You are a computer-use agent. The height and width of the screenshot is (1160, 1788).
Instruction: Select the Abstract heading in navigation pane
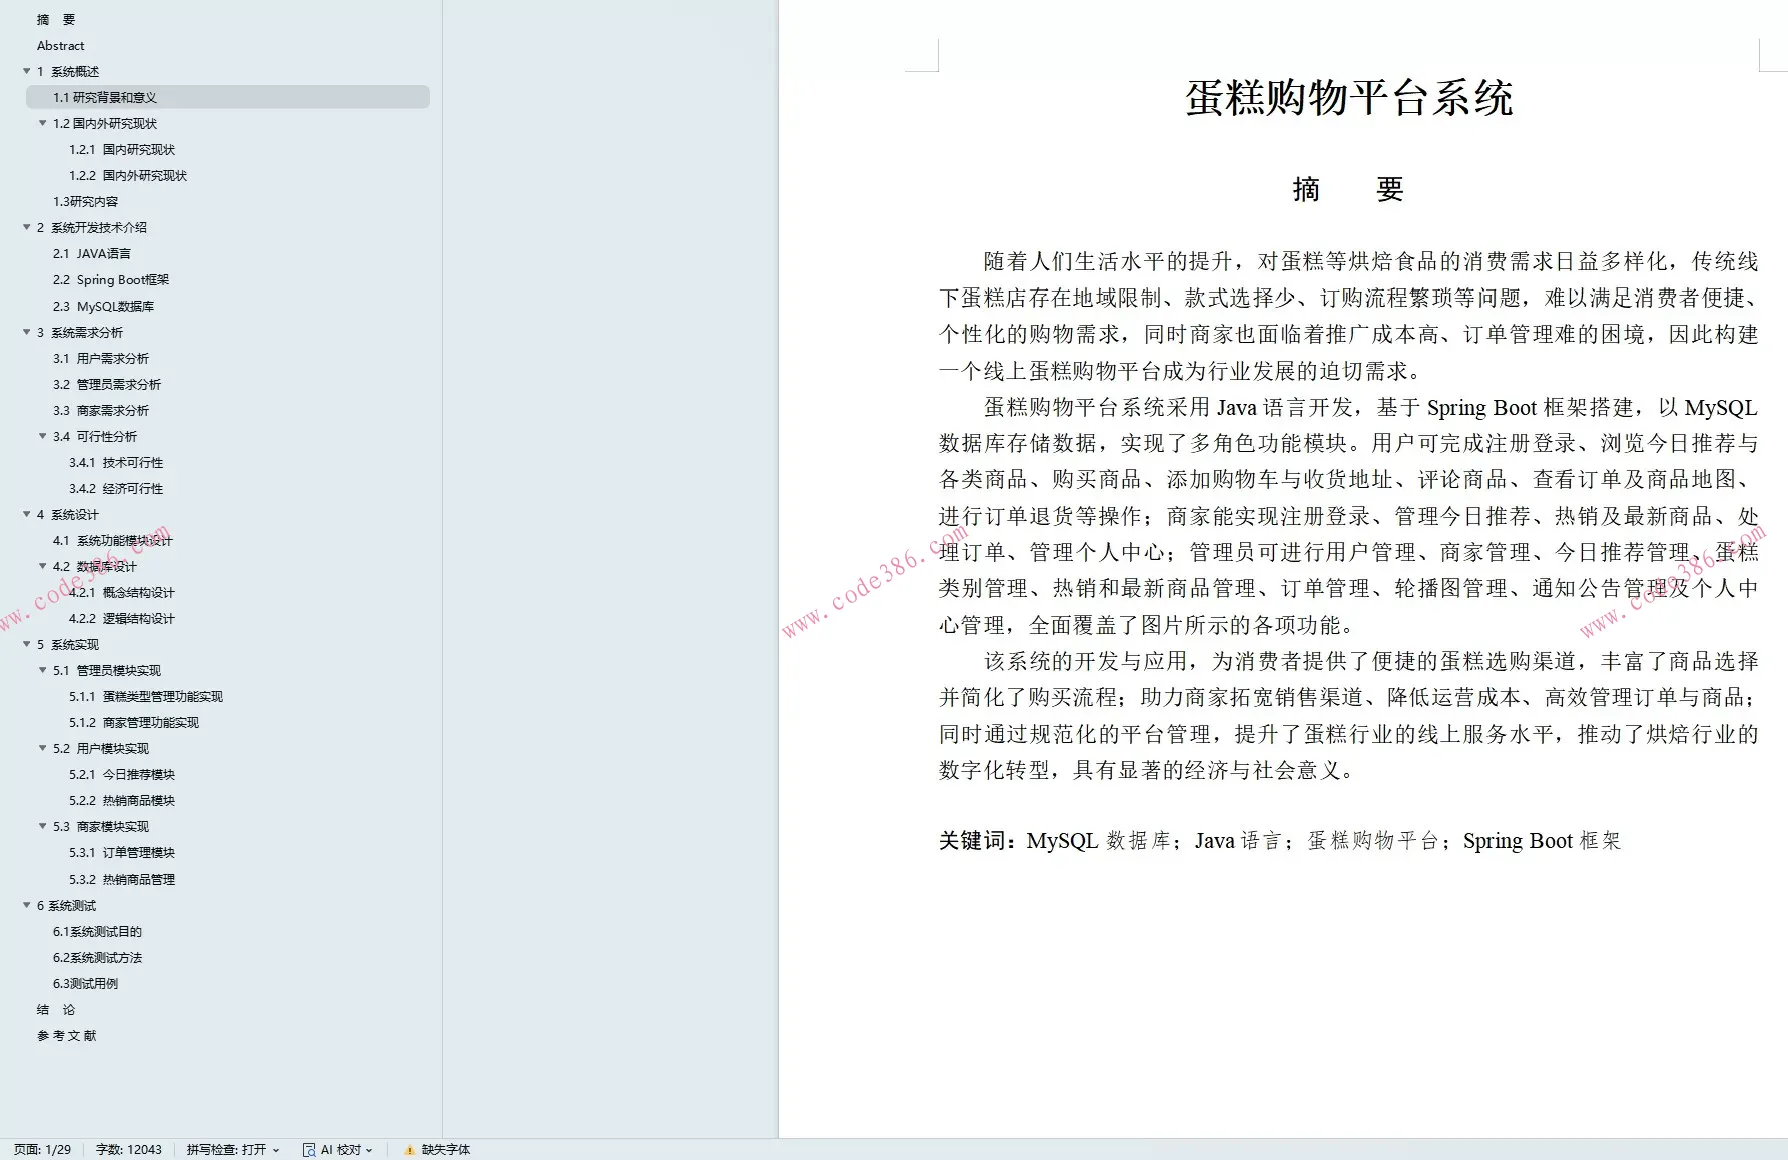point(61,45)
